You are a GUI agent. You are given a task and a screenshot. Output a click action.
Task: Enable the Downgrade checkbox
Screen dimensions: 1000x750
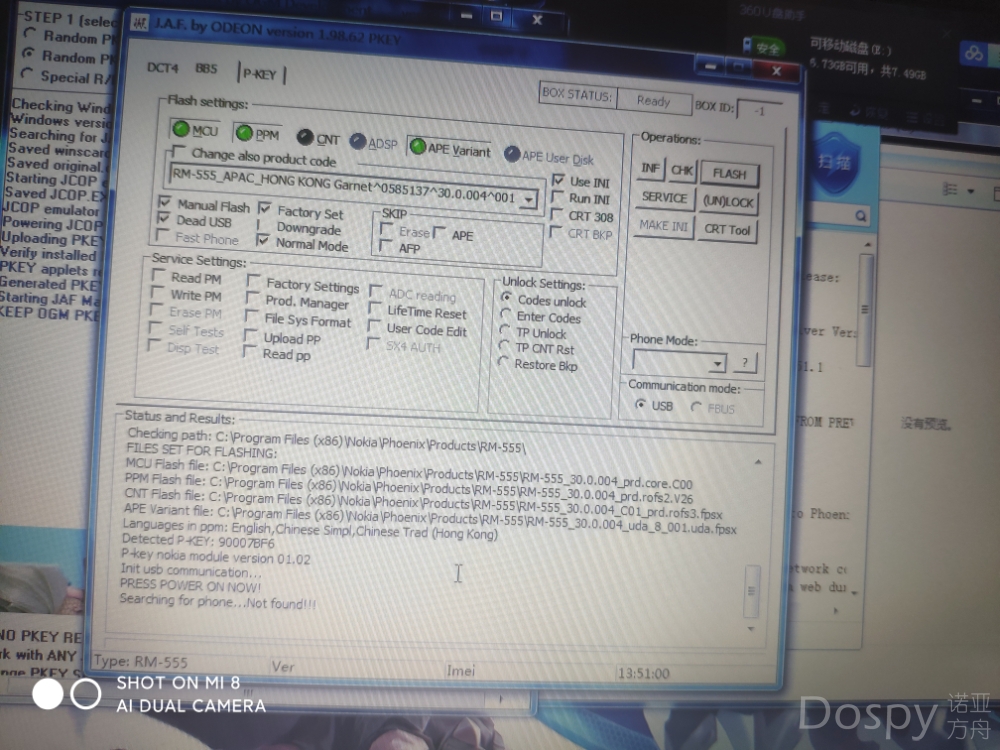click(x=263, y=224)
